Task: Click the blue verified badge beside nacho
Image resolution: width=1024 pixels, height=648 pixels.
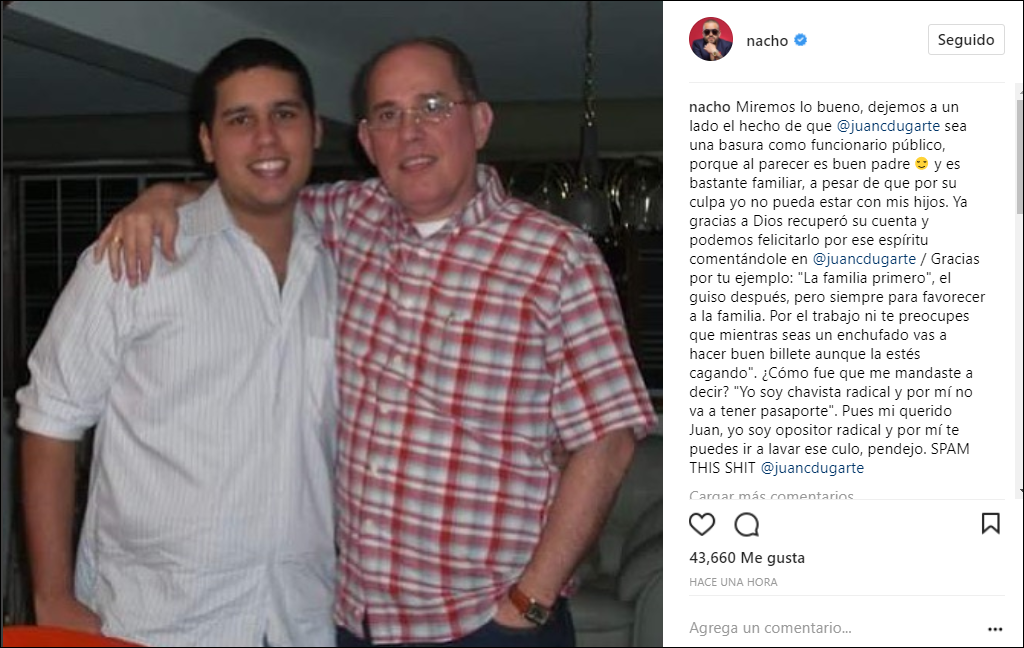Action: (801, 40)
